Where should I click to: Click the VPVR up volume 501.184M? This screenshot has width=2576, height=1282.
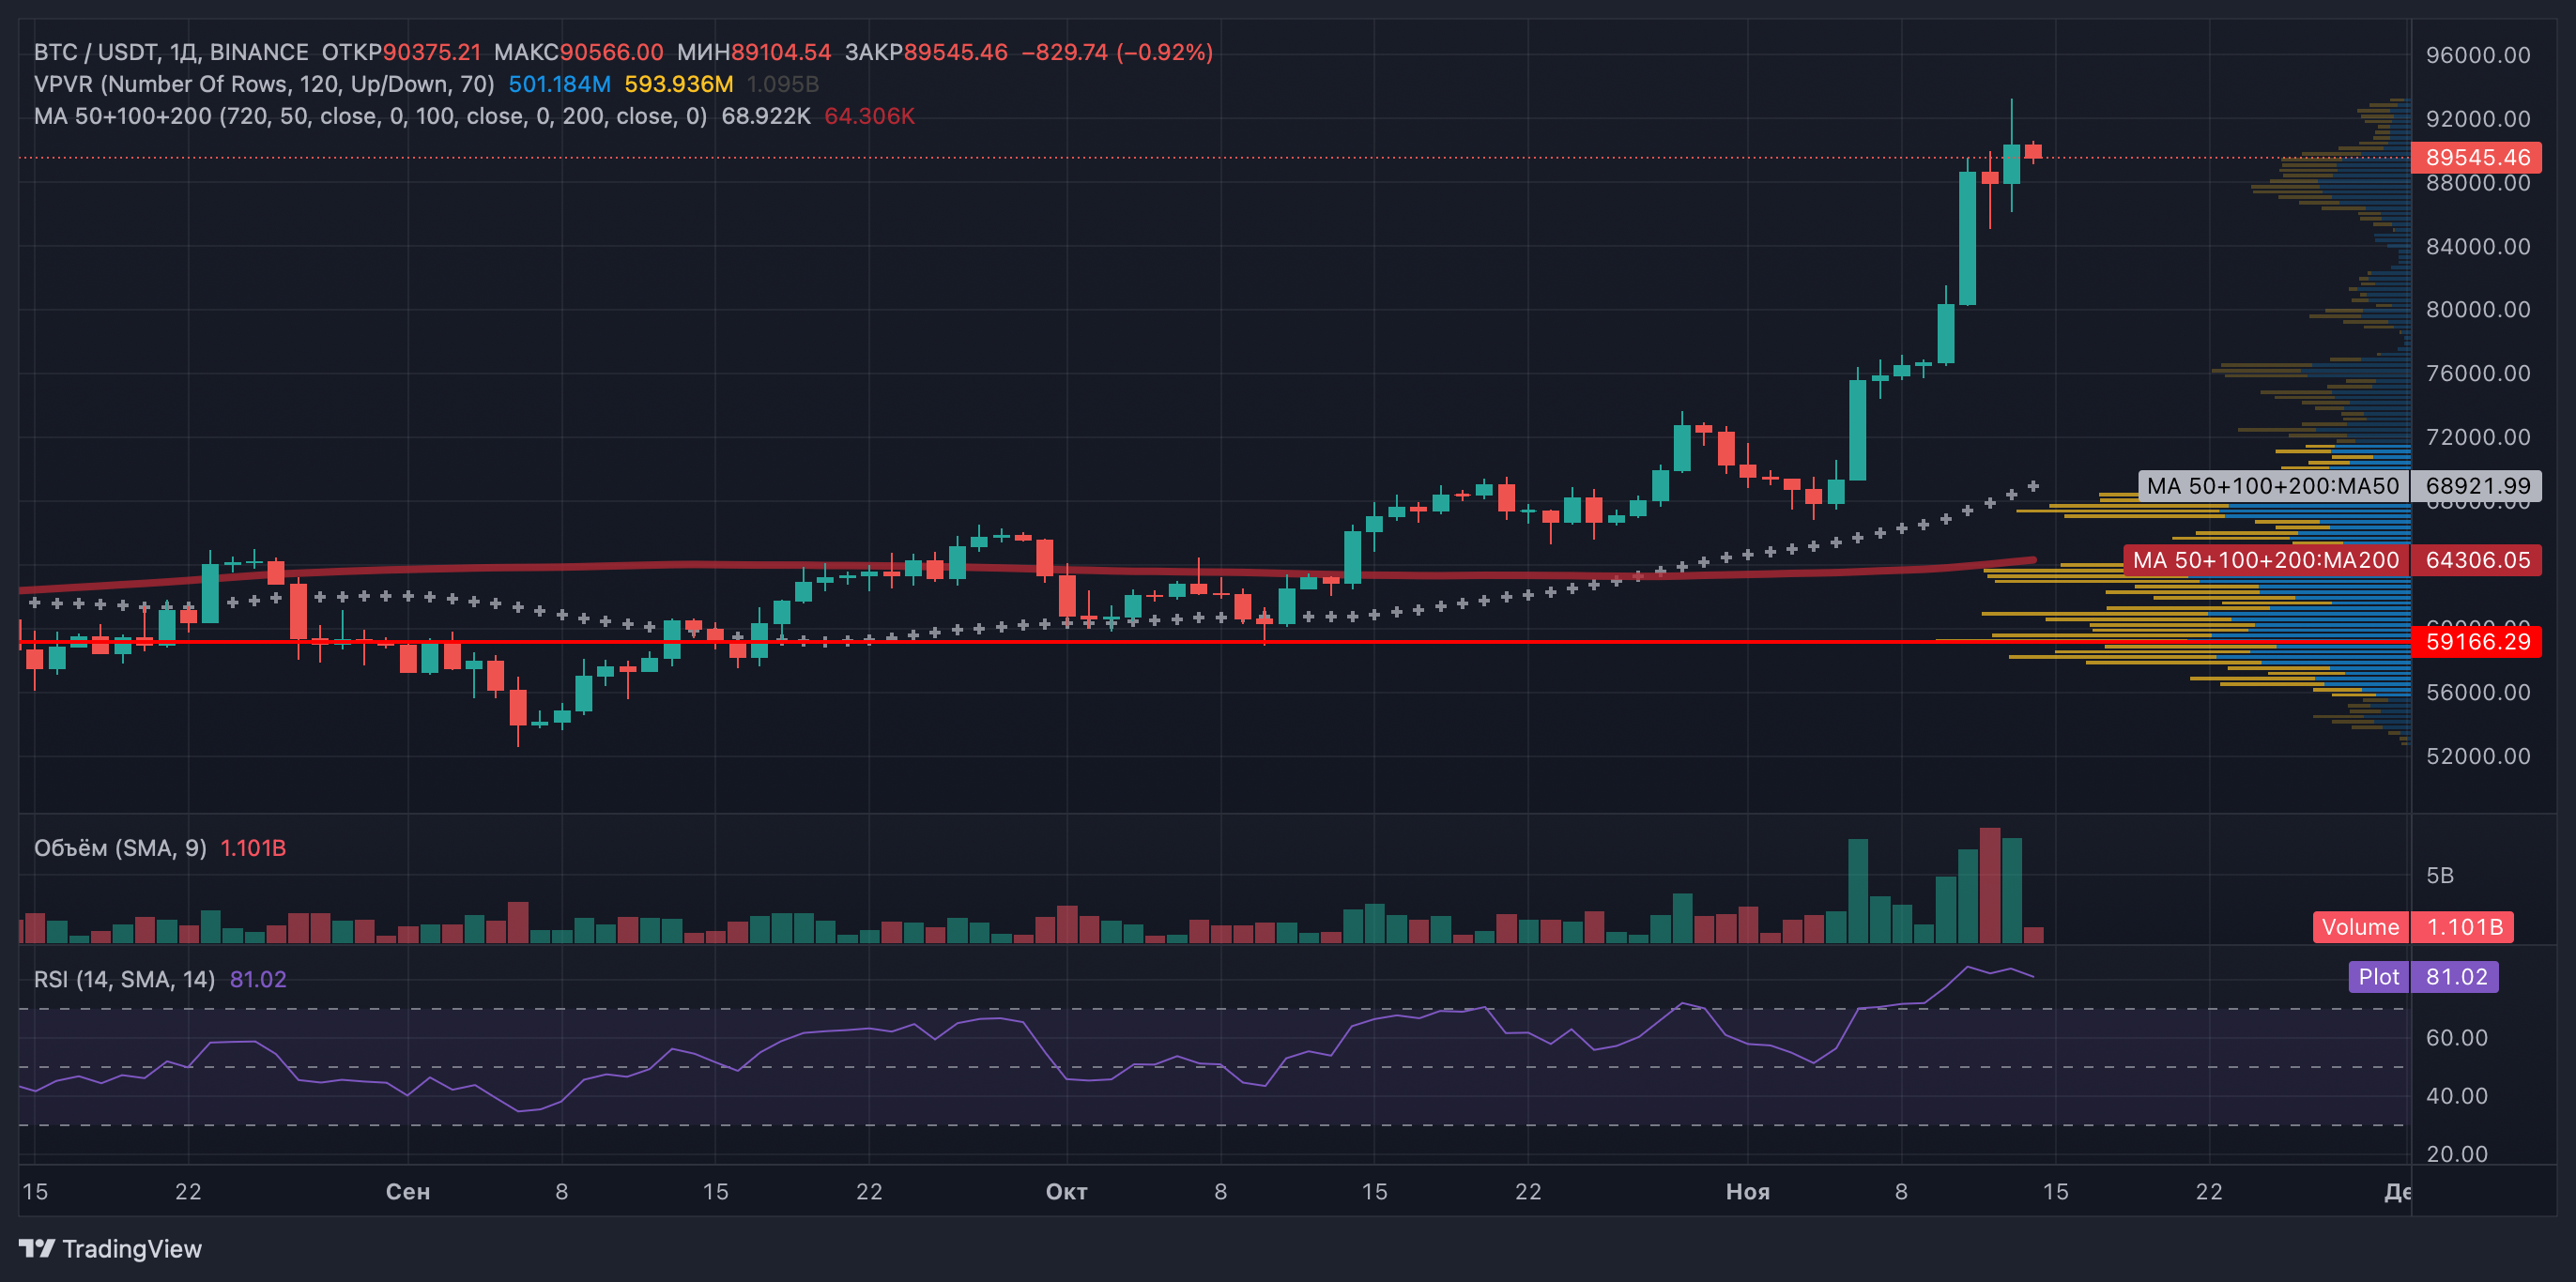pos(559,84)
